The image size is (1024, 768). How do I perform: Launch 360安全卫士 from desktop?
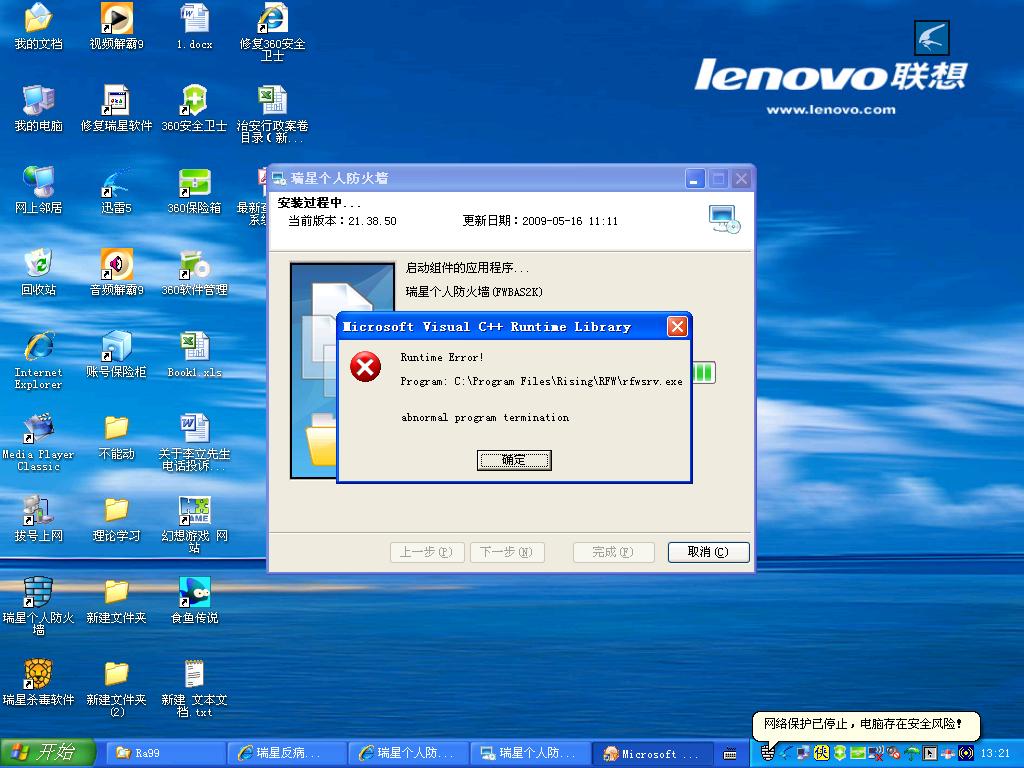[x=195, y=108]
